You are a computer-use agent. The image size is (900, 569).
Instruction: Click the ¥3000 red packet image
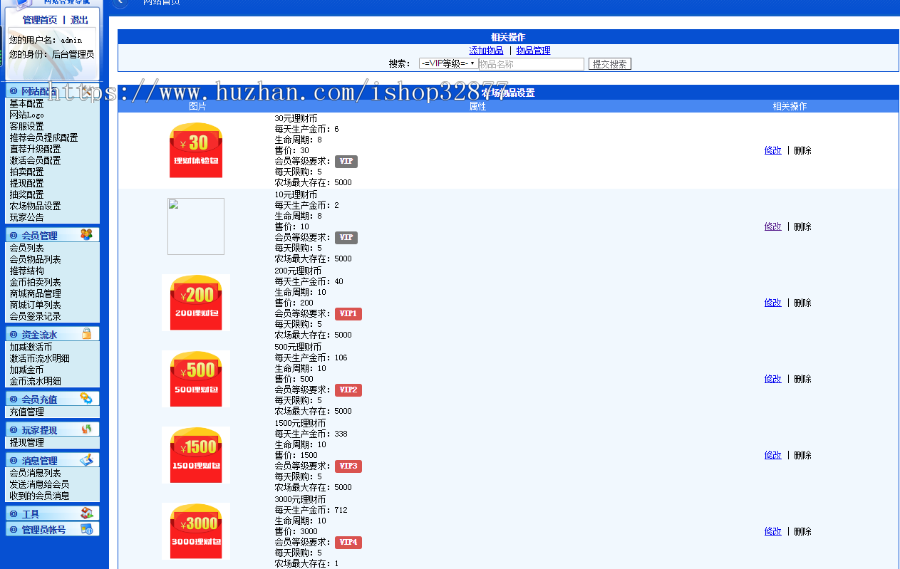point(196,531)
